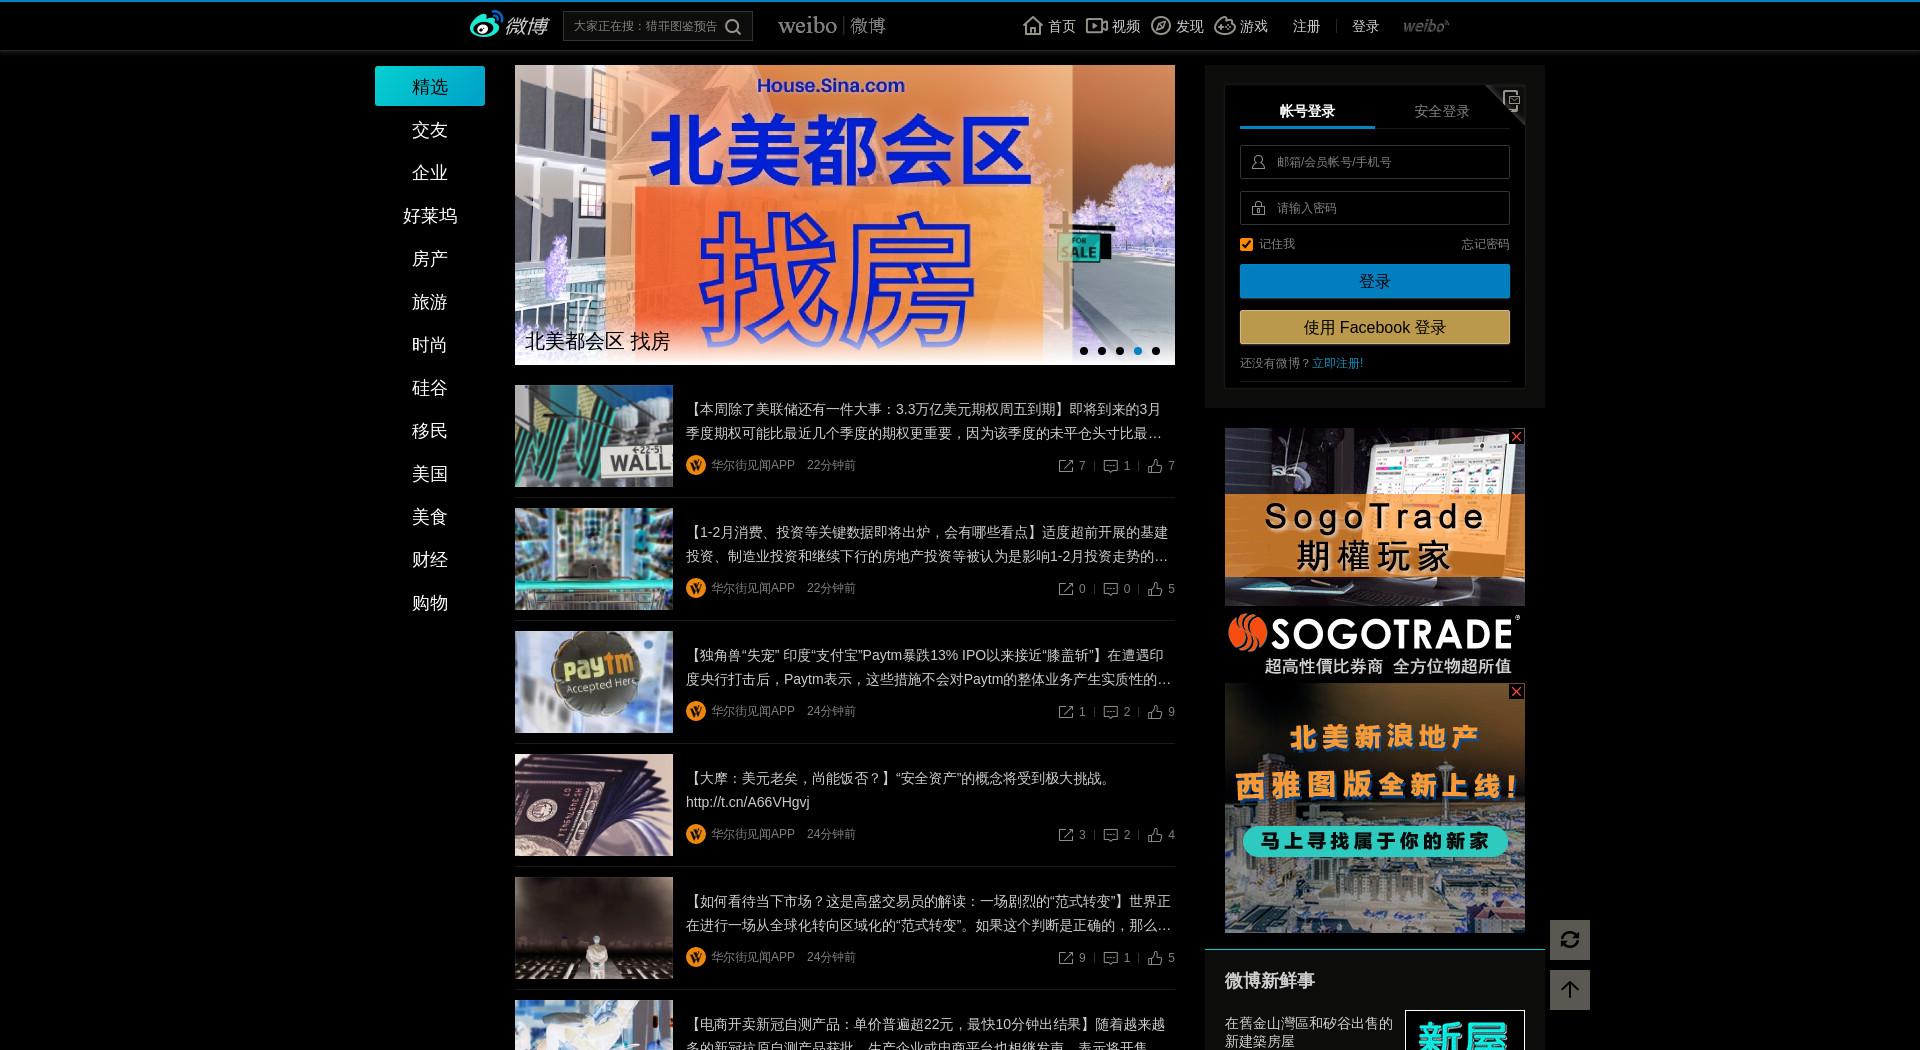Open the Paytm post thumbnail
The image size is (1920, 1050).
tap(594, 682)
